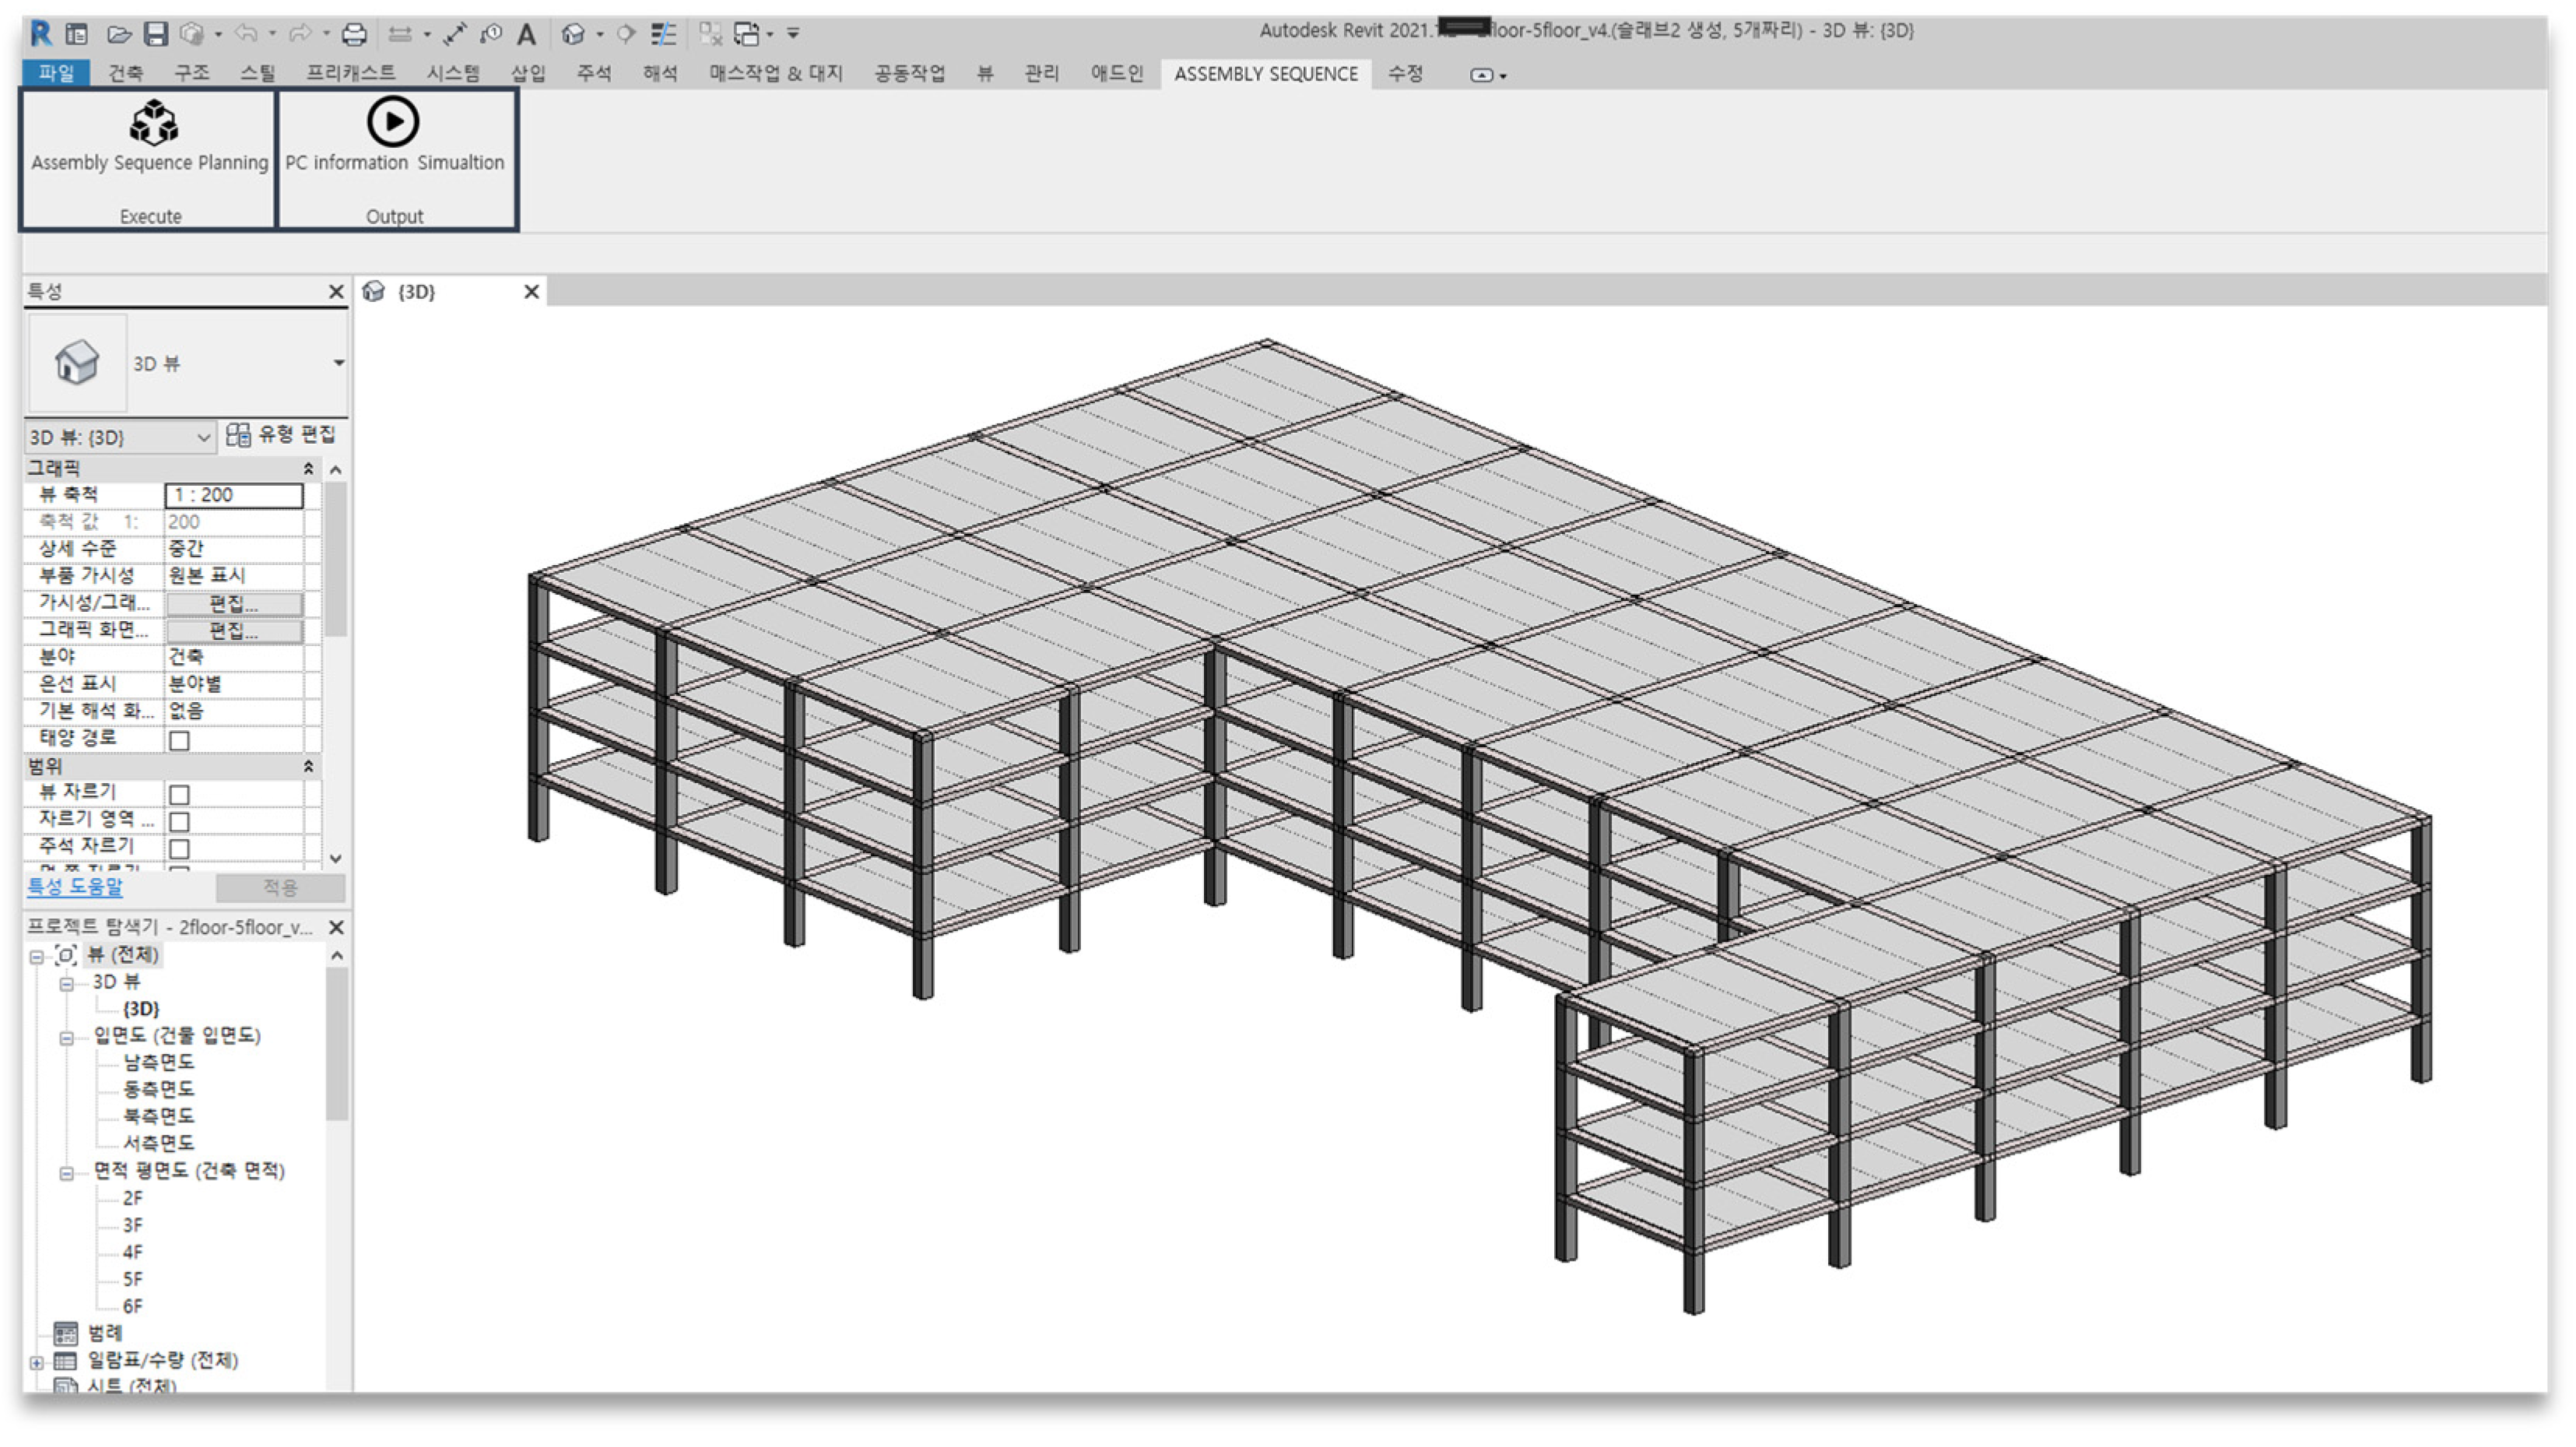Toggle the 뷰 자르기 checkbox
The width and height of the screenshot is (2576, 1447).
click(x=179, y=795)
